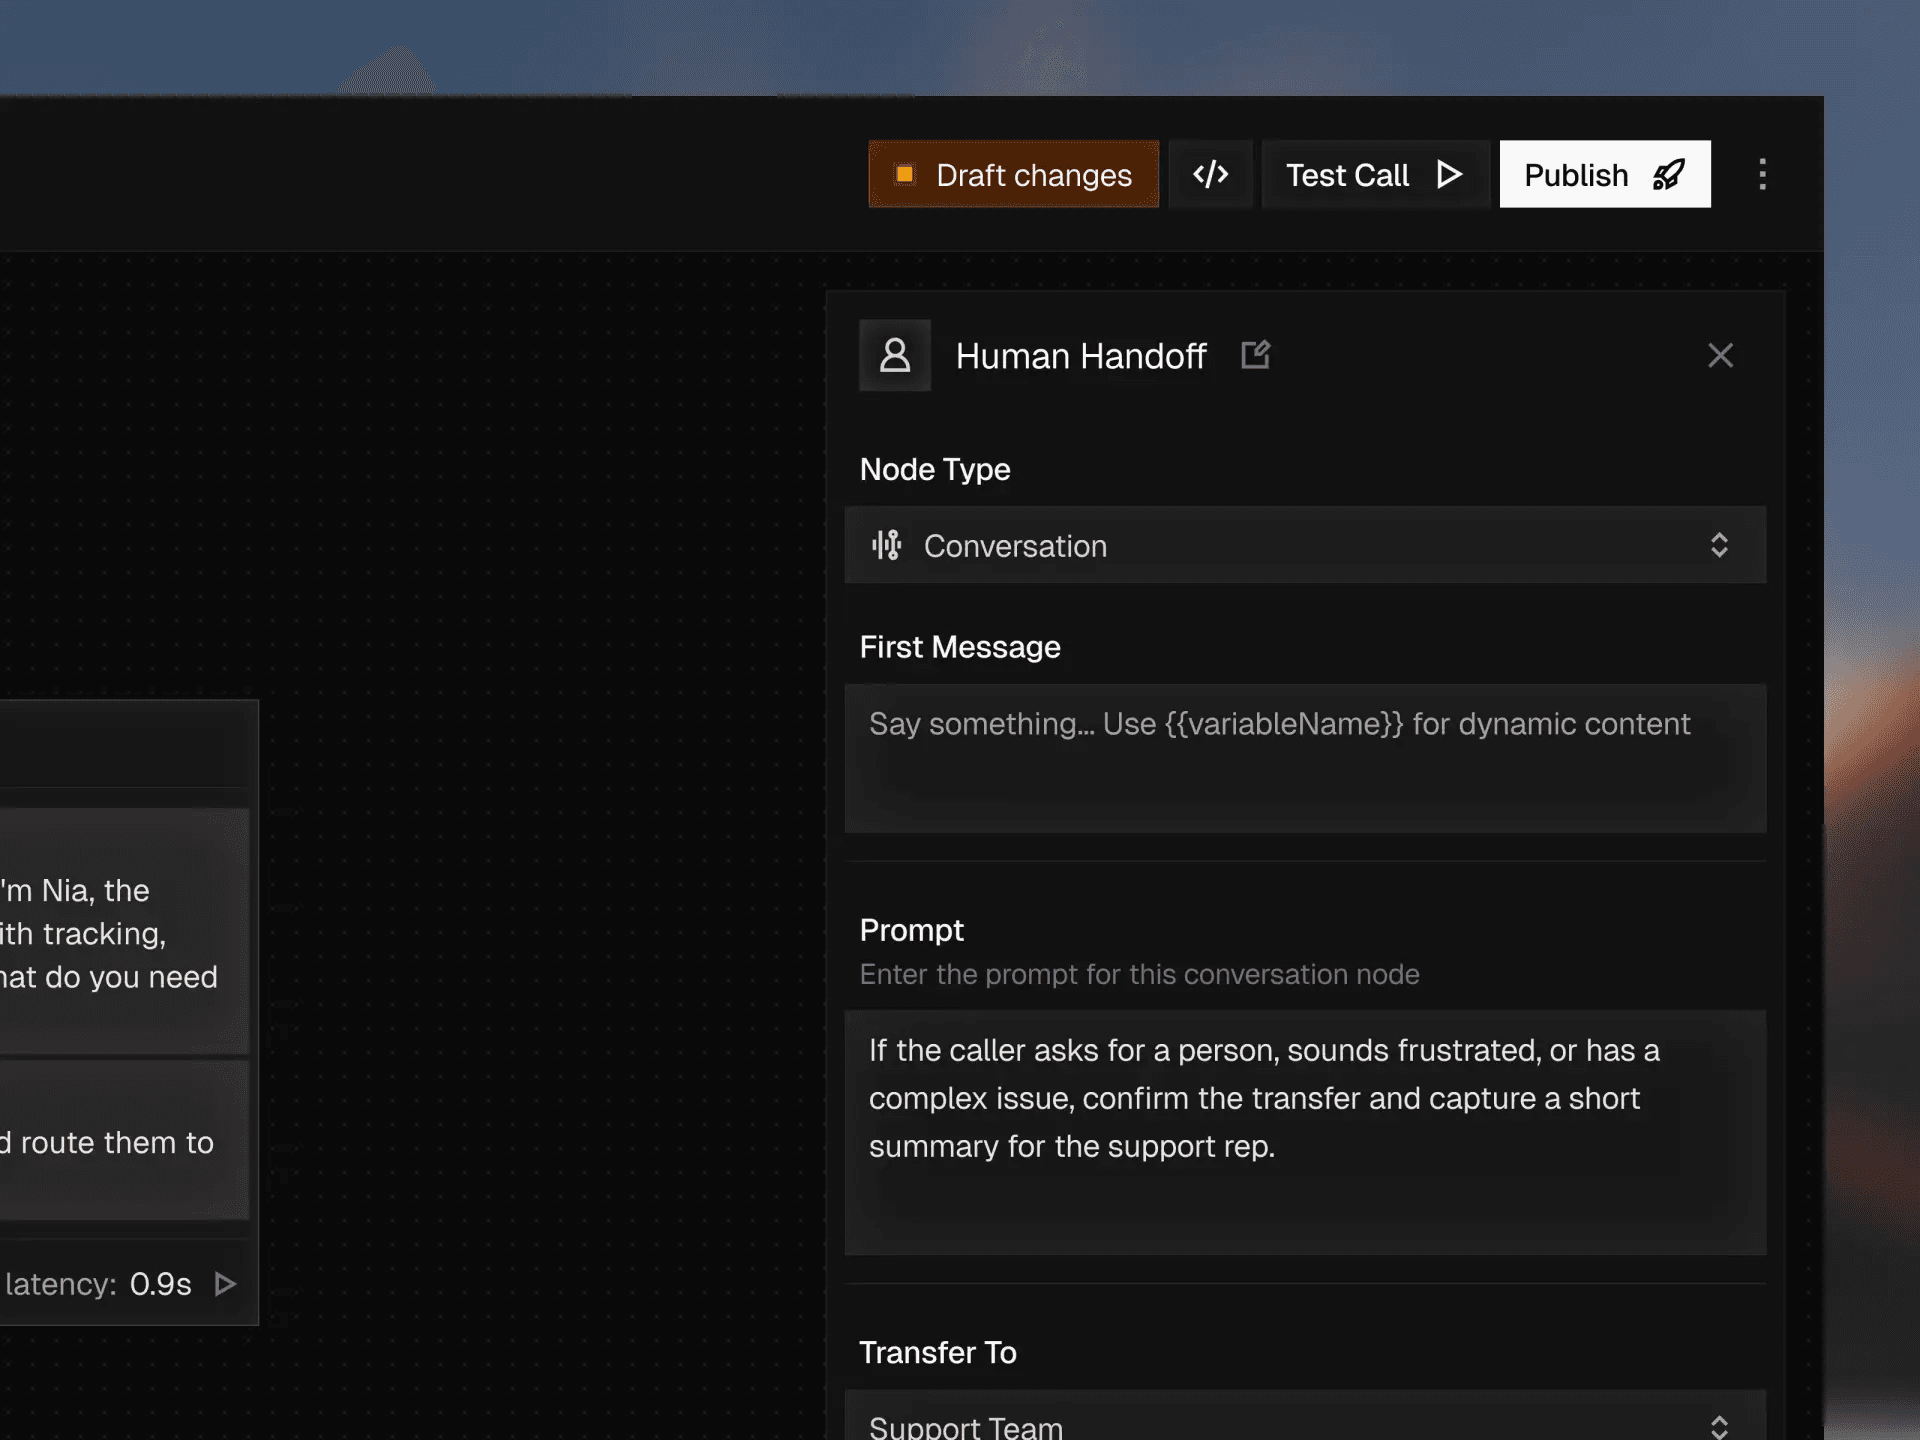Click the 'Transfer To' label

(938, 1352)
